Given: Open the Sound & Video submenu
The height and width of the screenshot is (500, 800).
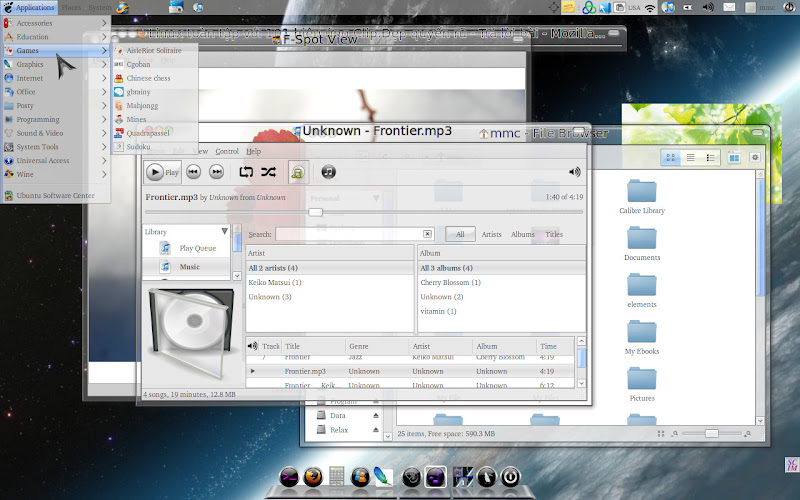Looking at the screenshot, I should point(56,133).
